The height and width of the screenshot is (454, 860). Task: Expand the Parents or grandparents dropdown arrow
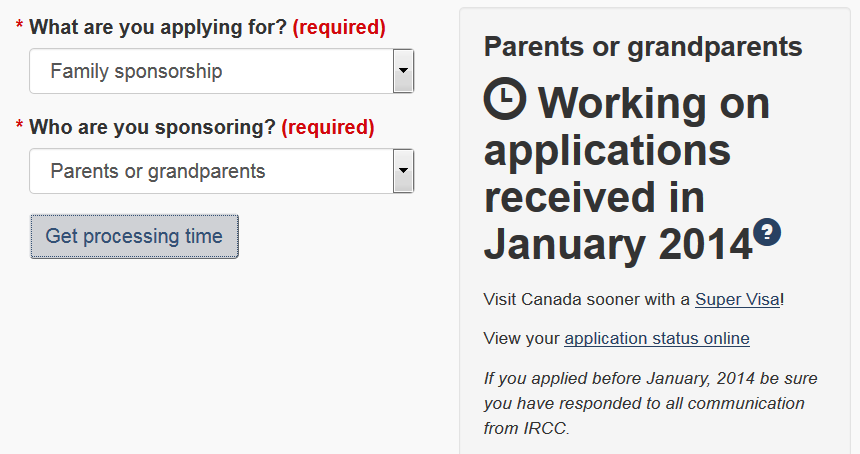click(x=403, y=171)
